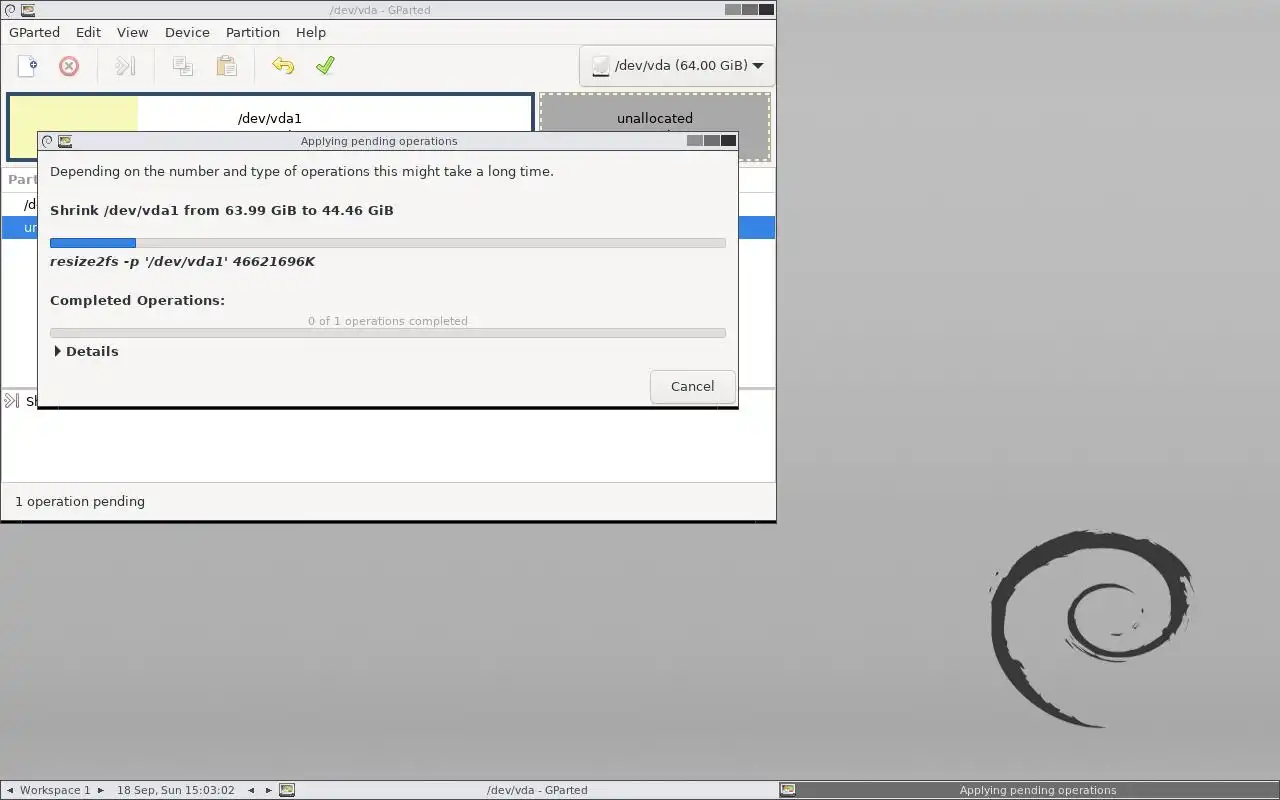Image resolution: width=1280 pixels, height=800 pixels.
Task: Click the Debian swirl icon in the GParted title bar
Action: click(10, 10)
